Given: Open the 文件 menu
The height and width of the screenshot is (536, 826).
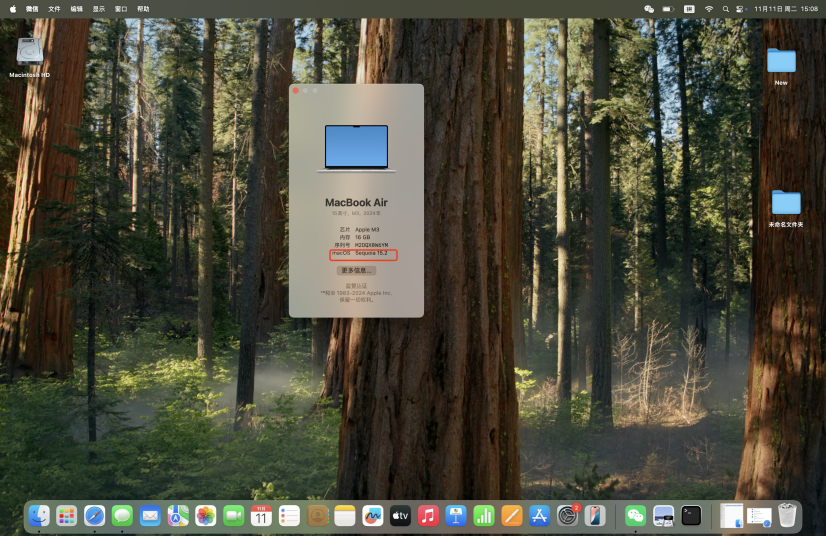Looking at the screenshot, I should tap(54, 9).
